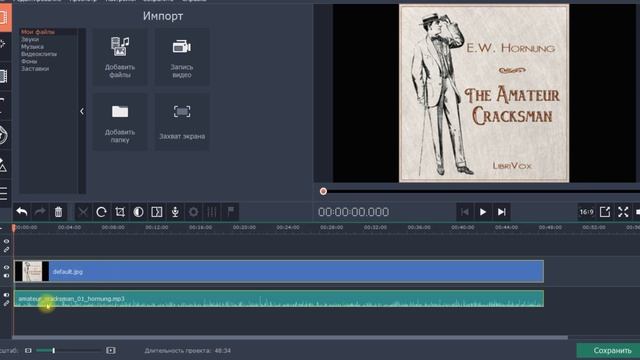The image size is (640, 360).
Task: Open the Transitions tab in left sidebar
Action: [x=4, y=76]
